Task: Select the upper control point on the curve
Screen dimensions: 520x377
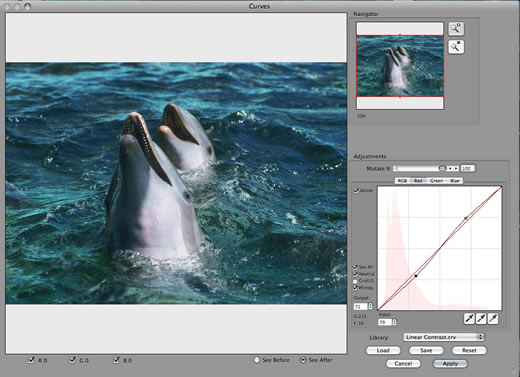Action: (466, 218)
